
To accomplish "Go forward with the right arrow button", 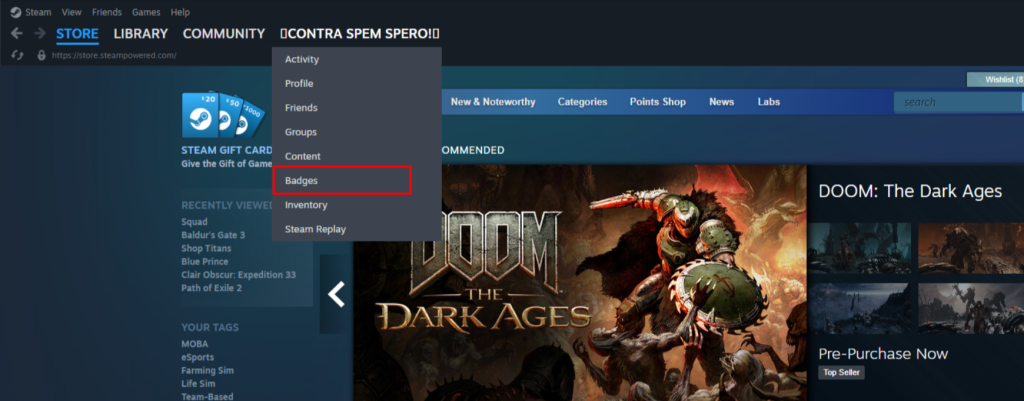I will point(40,33).
